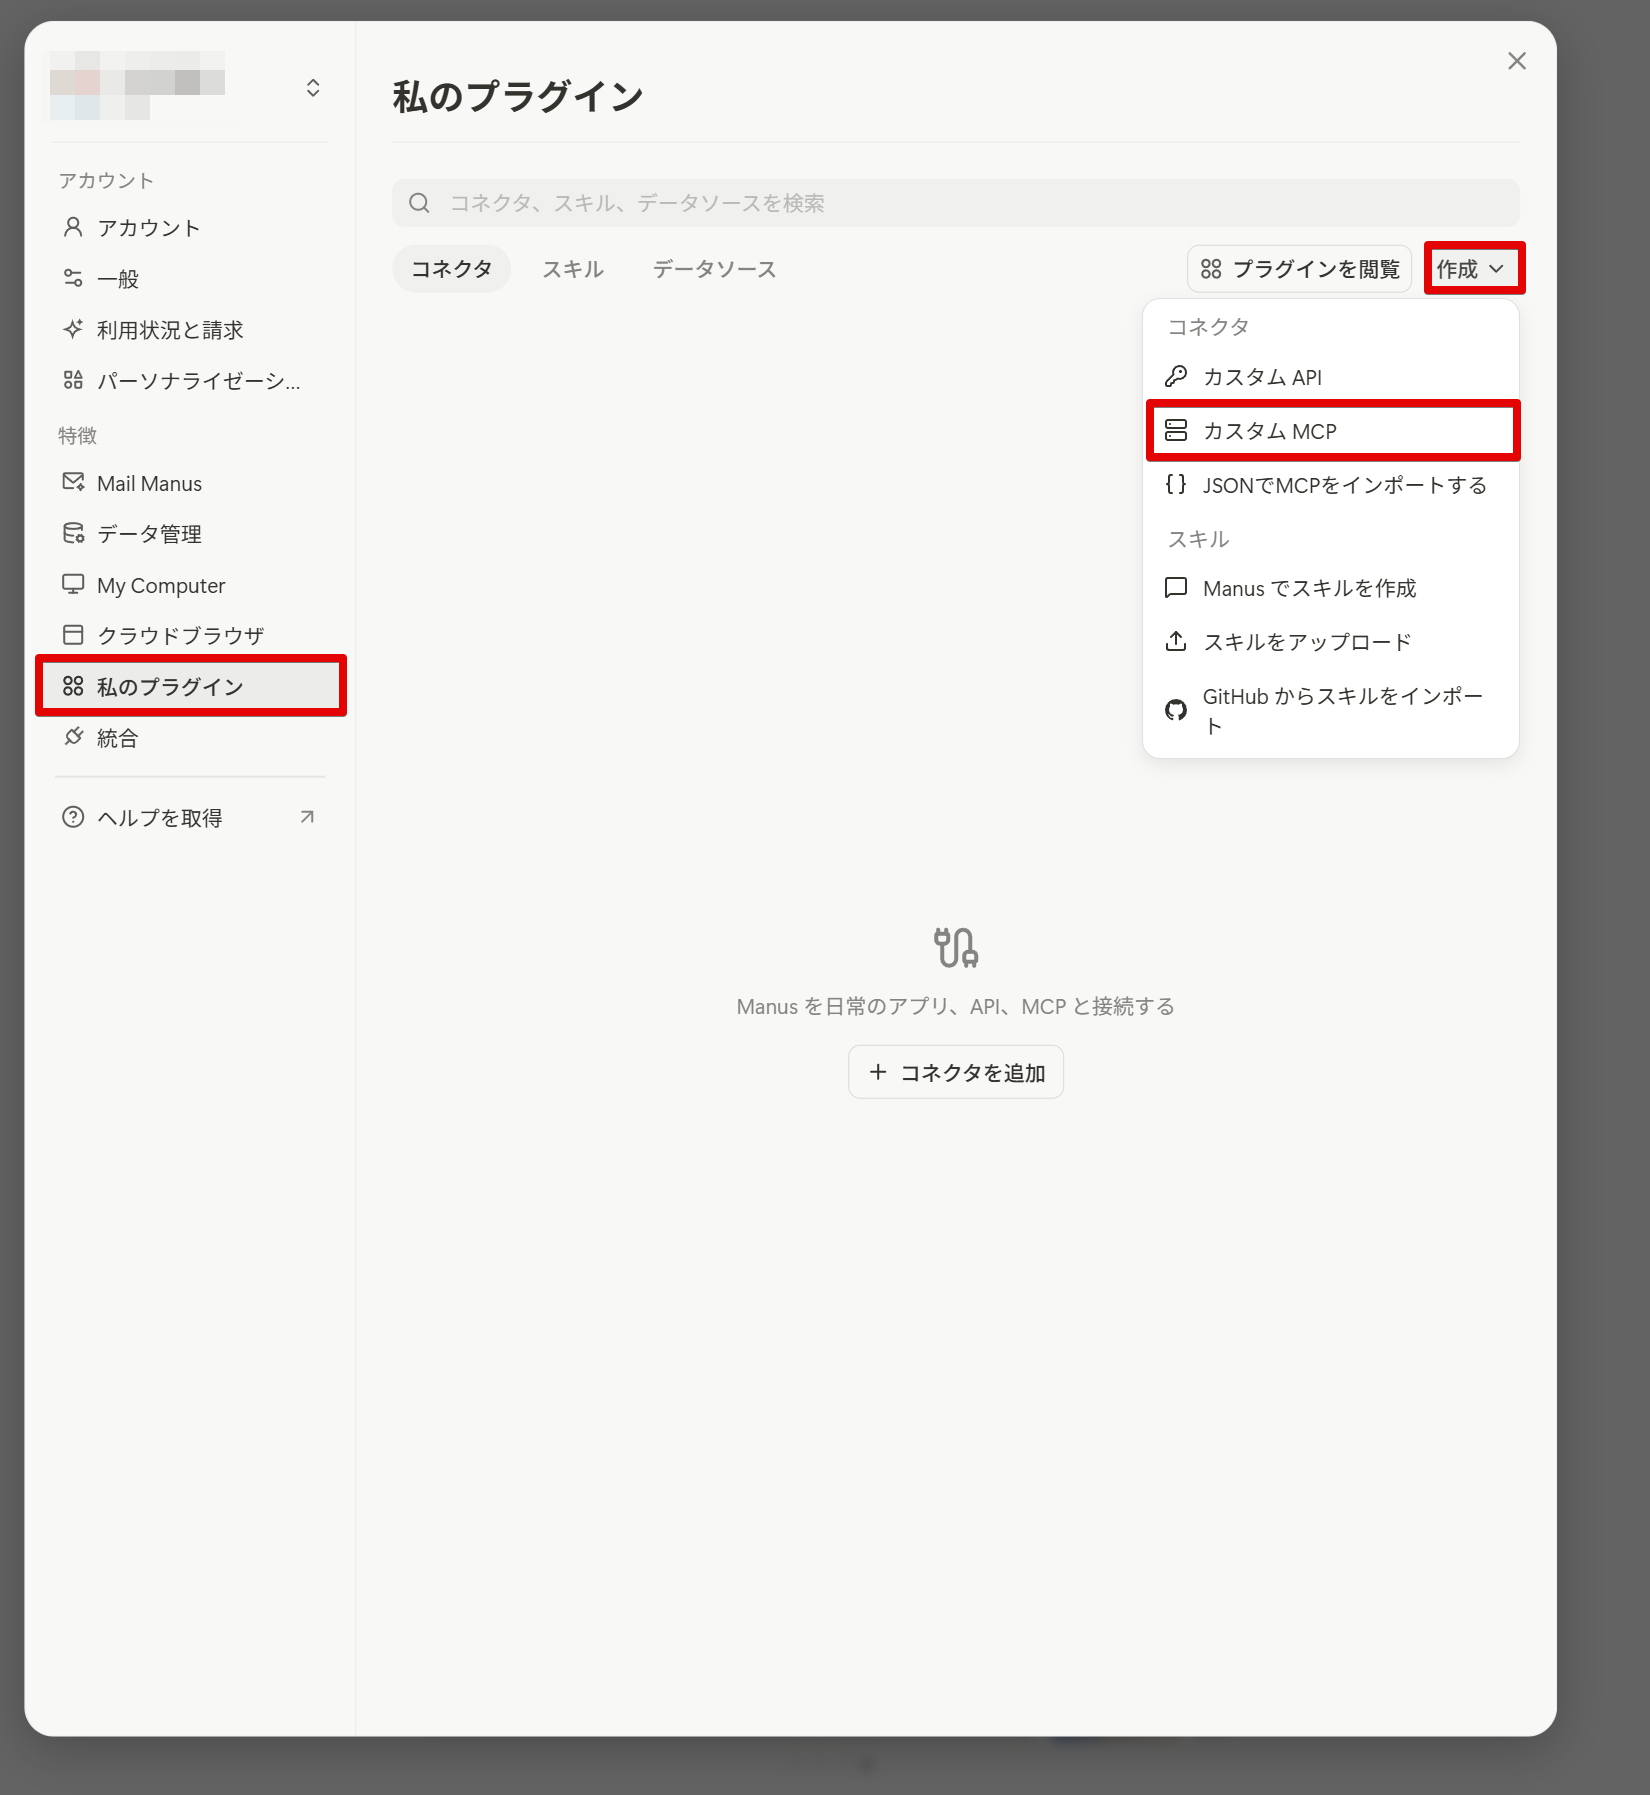Open the パーソナライゼーション page
The height and width of the screenshot is (1795, 1650).
[190, 381]
